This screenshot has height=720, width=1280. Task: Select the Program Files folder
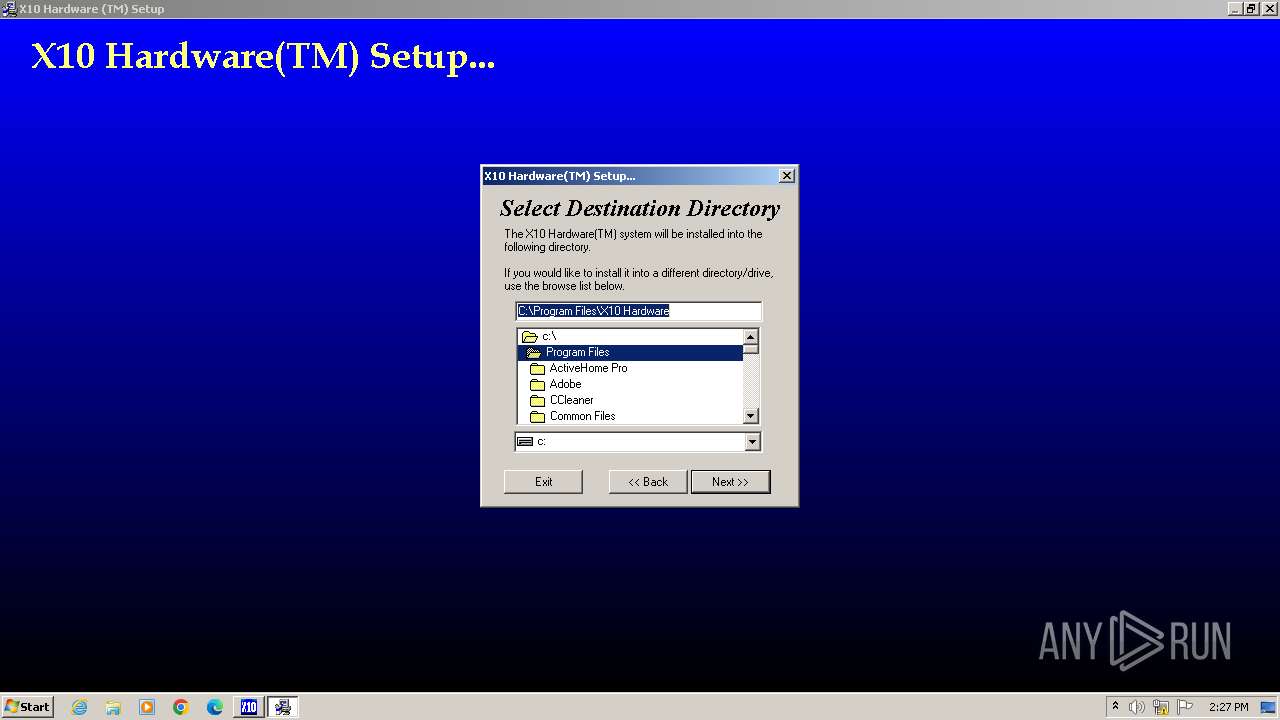click(630, 352)
